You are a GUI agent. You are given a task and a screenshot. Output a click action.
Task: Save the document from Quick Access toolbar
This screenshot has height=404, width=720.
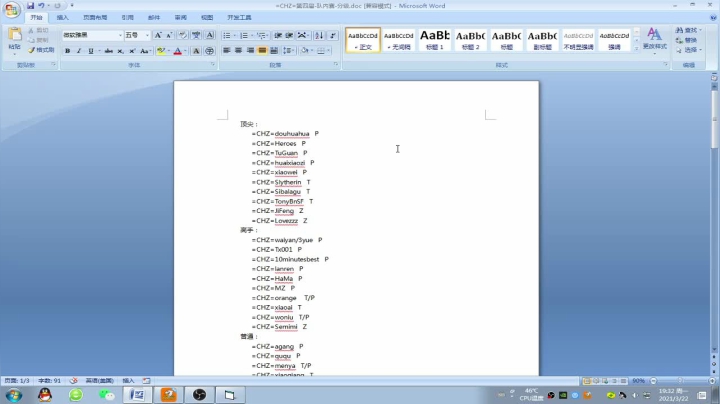(30, 6)
